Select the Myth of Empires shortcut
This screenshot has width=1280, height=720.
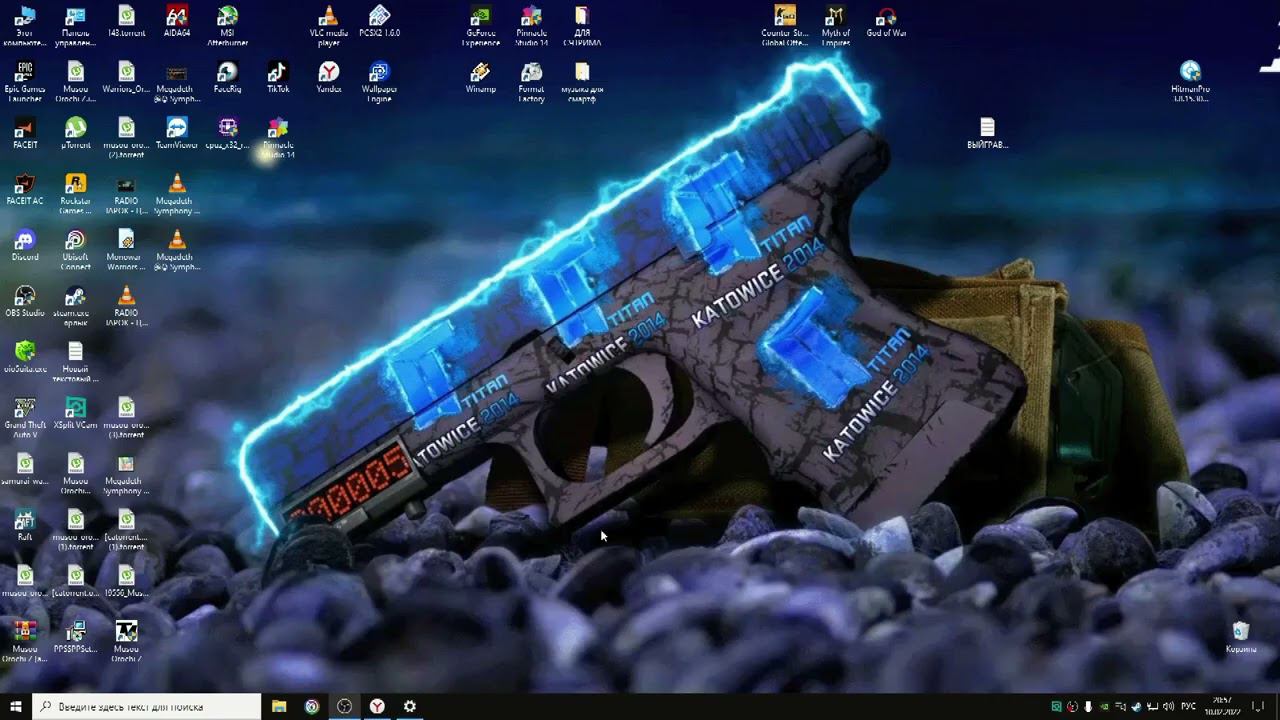coord(836,26)
